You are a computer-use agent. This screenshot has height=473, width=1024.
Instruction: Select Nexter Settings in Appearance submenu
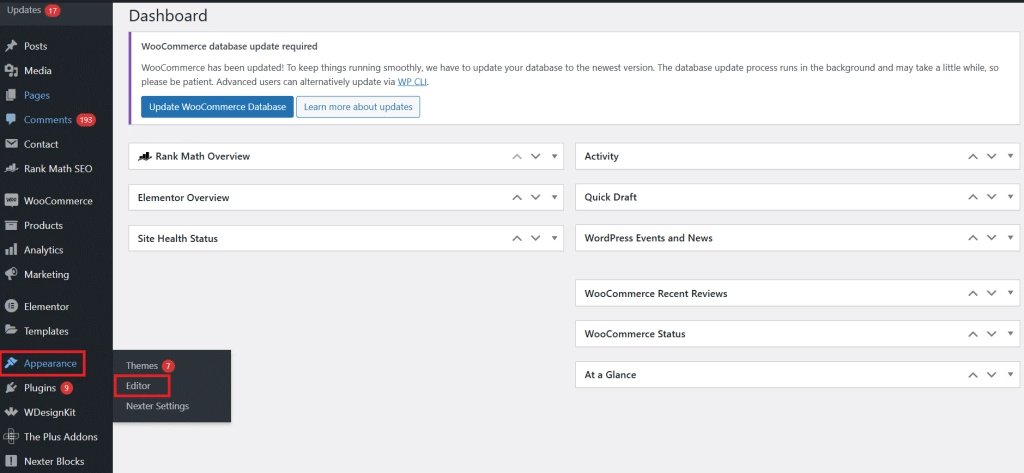(x=157, y=406)
